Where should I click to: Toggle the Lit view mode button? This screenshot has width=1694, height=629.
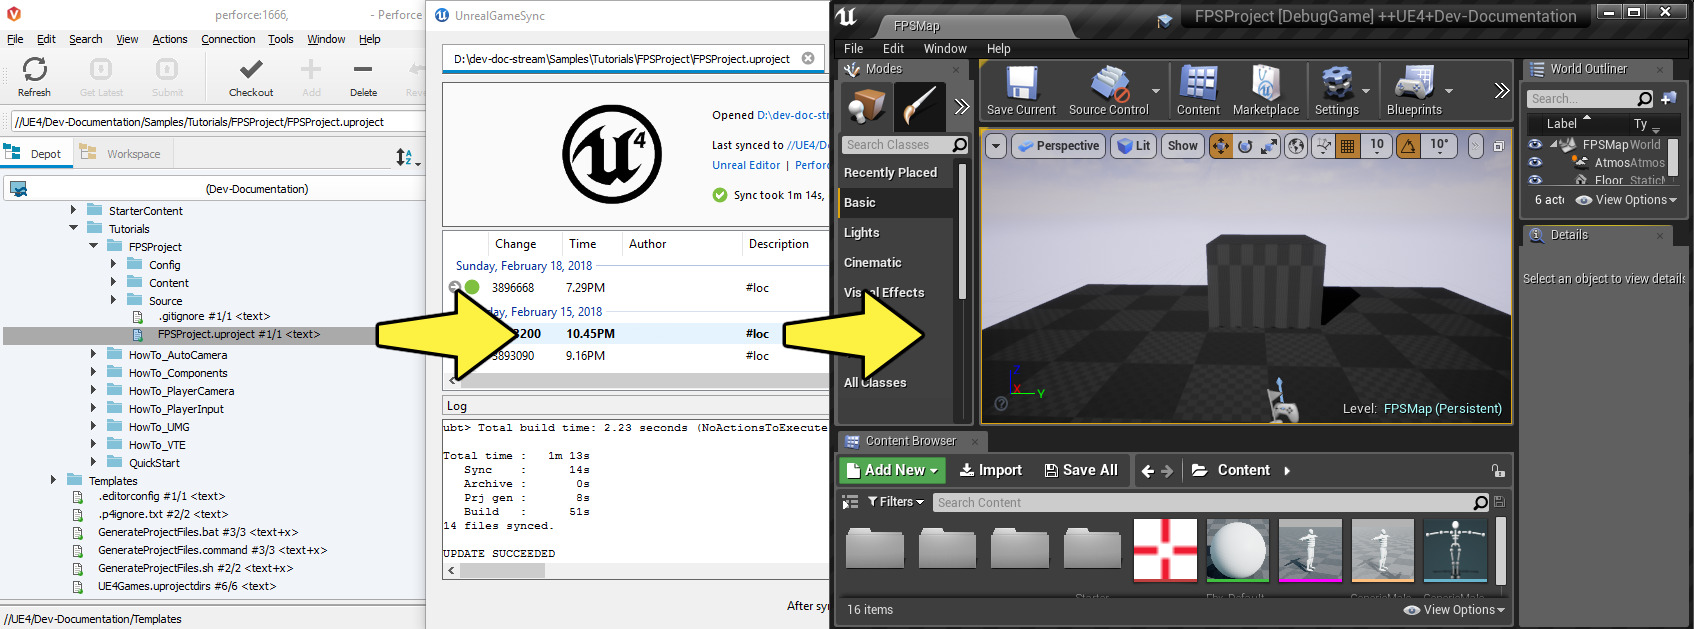tap(1134, 146)
